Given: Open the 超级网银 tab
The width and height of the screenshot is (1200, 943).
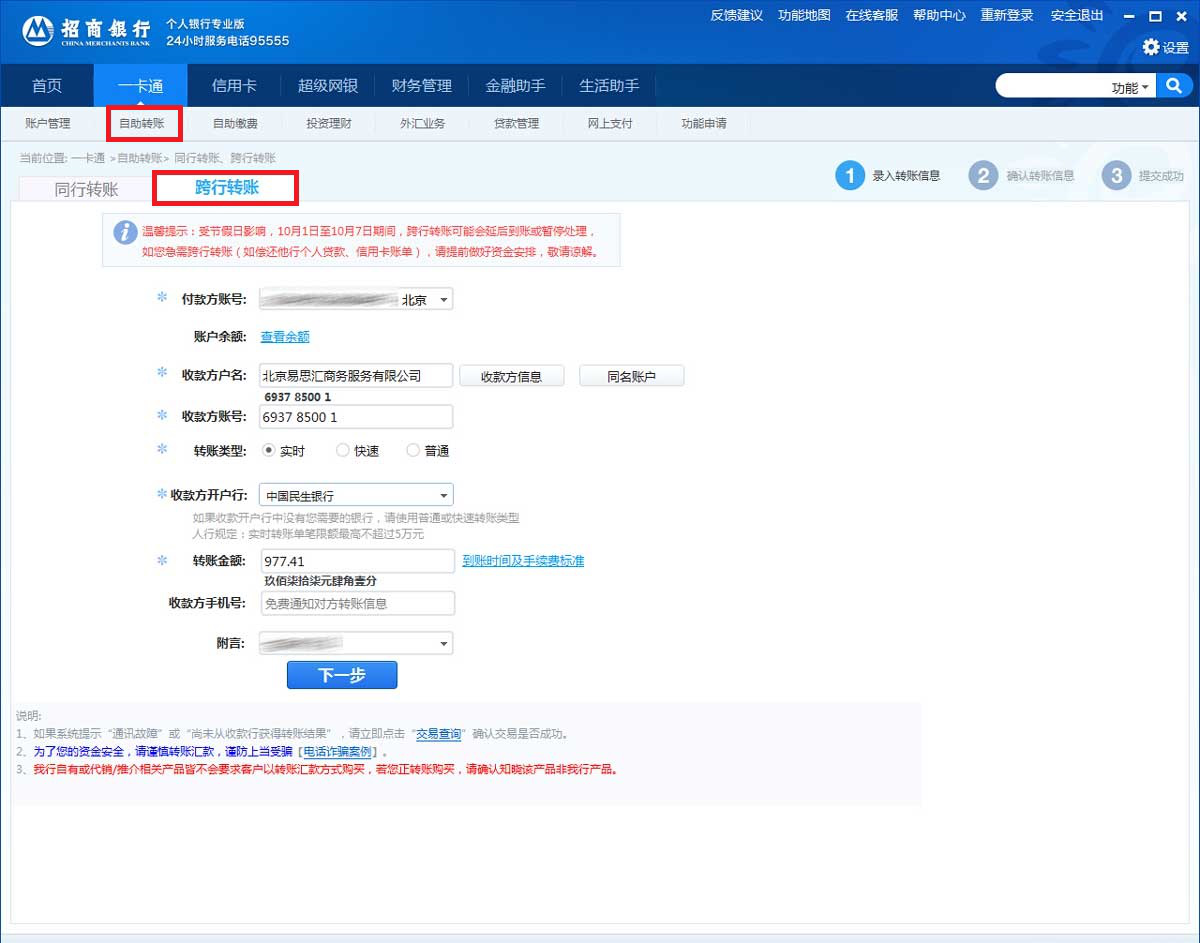Looking at the screenshot, I should [x=328, y=86].
